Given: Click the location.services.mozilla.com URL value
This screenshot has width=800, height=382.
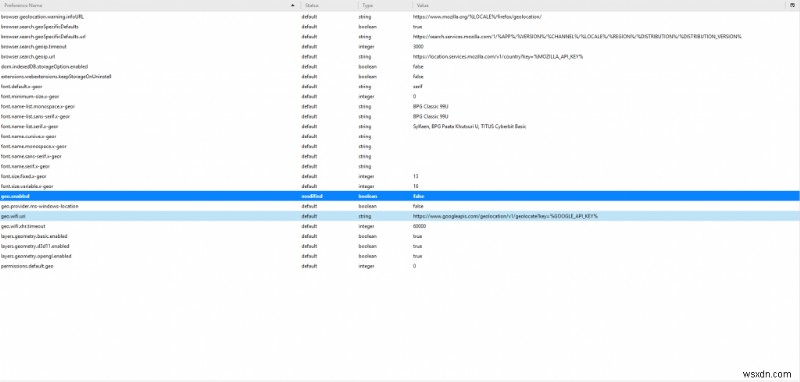Looking at the screenshot, I should pos(498,57).
